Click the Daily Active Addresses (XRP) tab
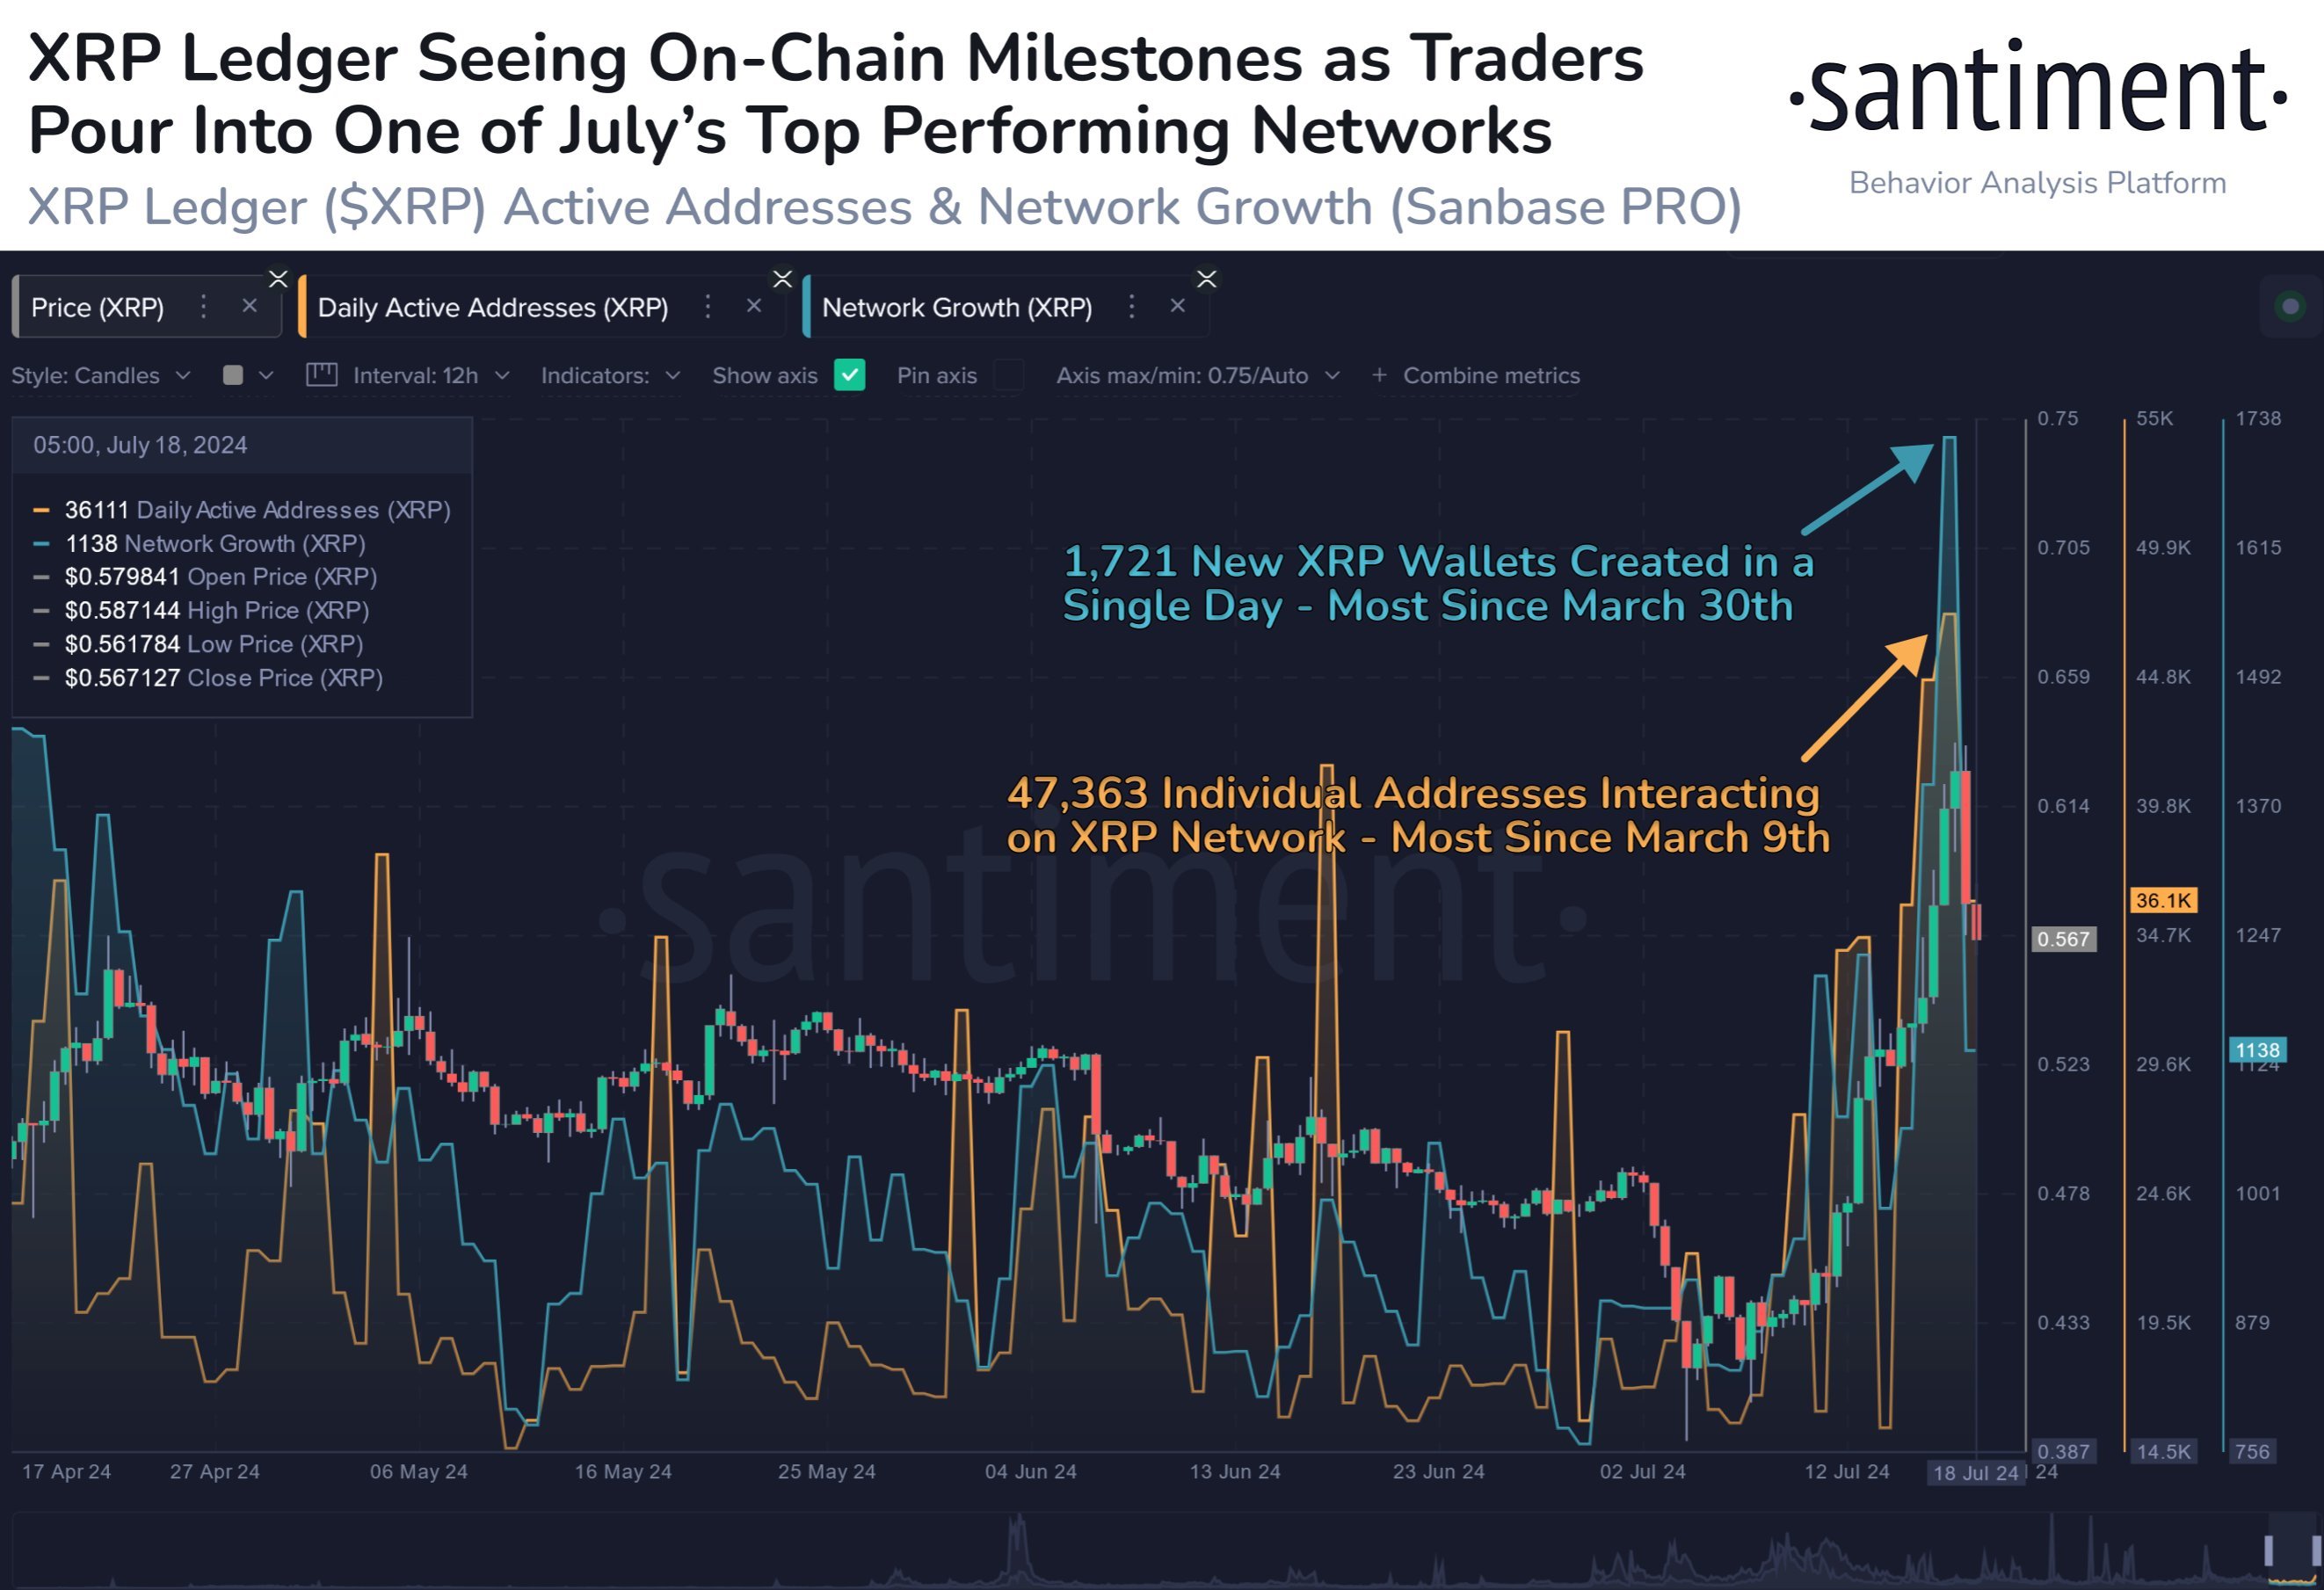2324x1590 pixels. click(498, 309)
